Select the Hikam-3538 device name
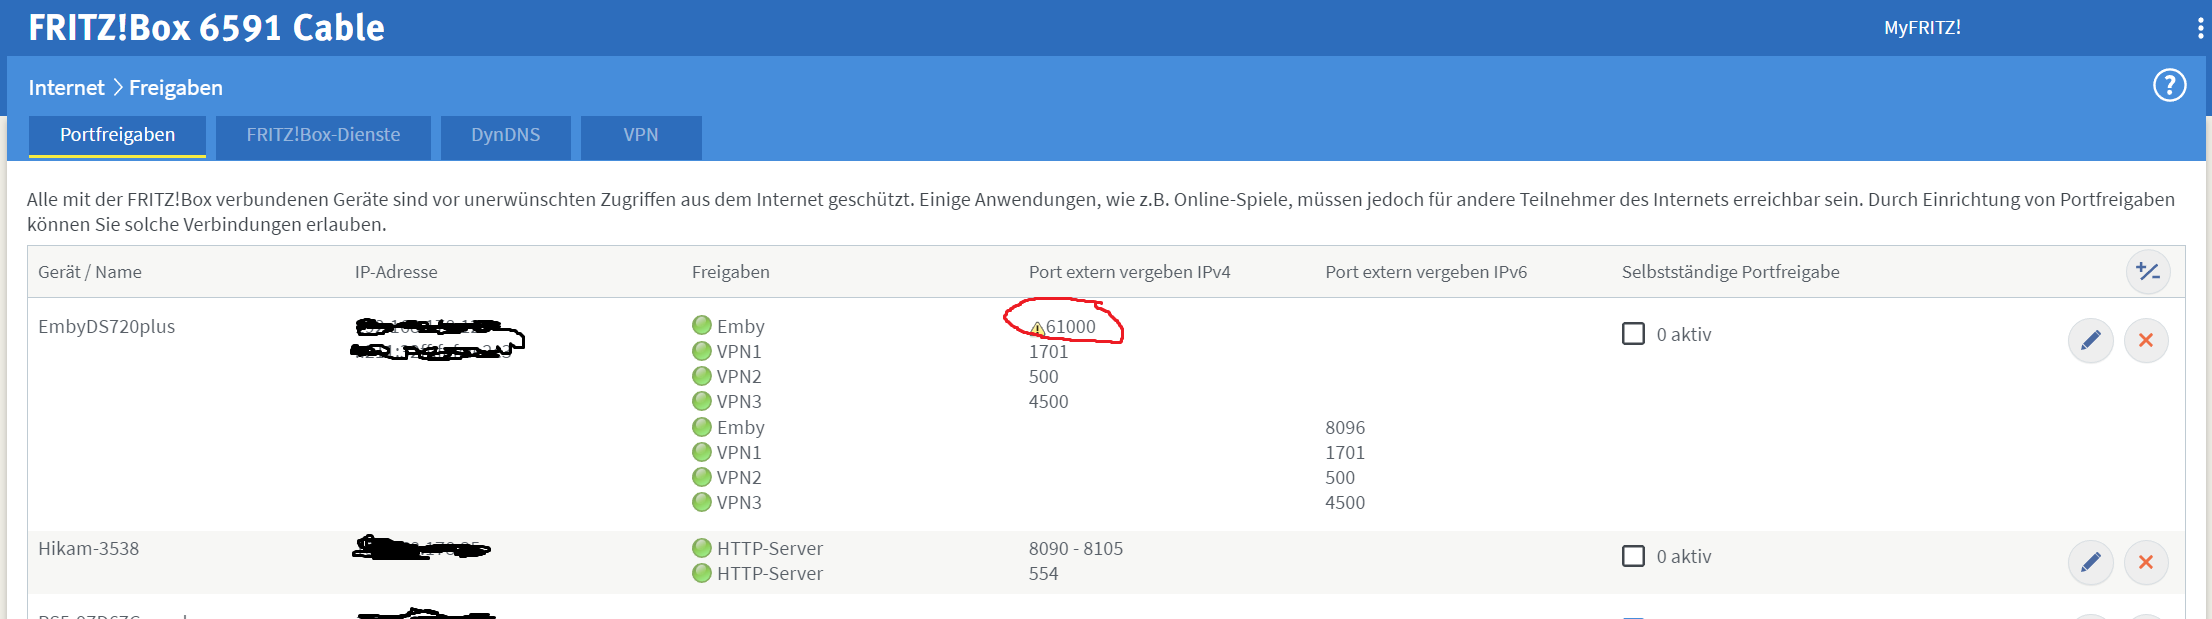The height and width of the screenshot is (619, 2212). tap(89, 548)
